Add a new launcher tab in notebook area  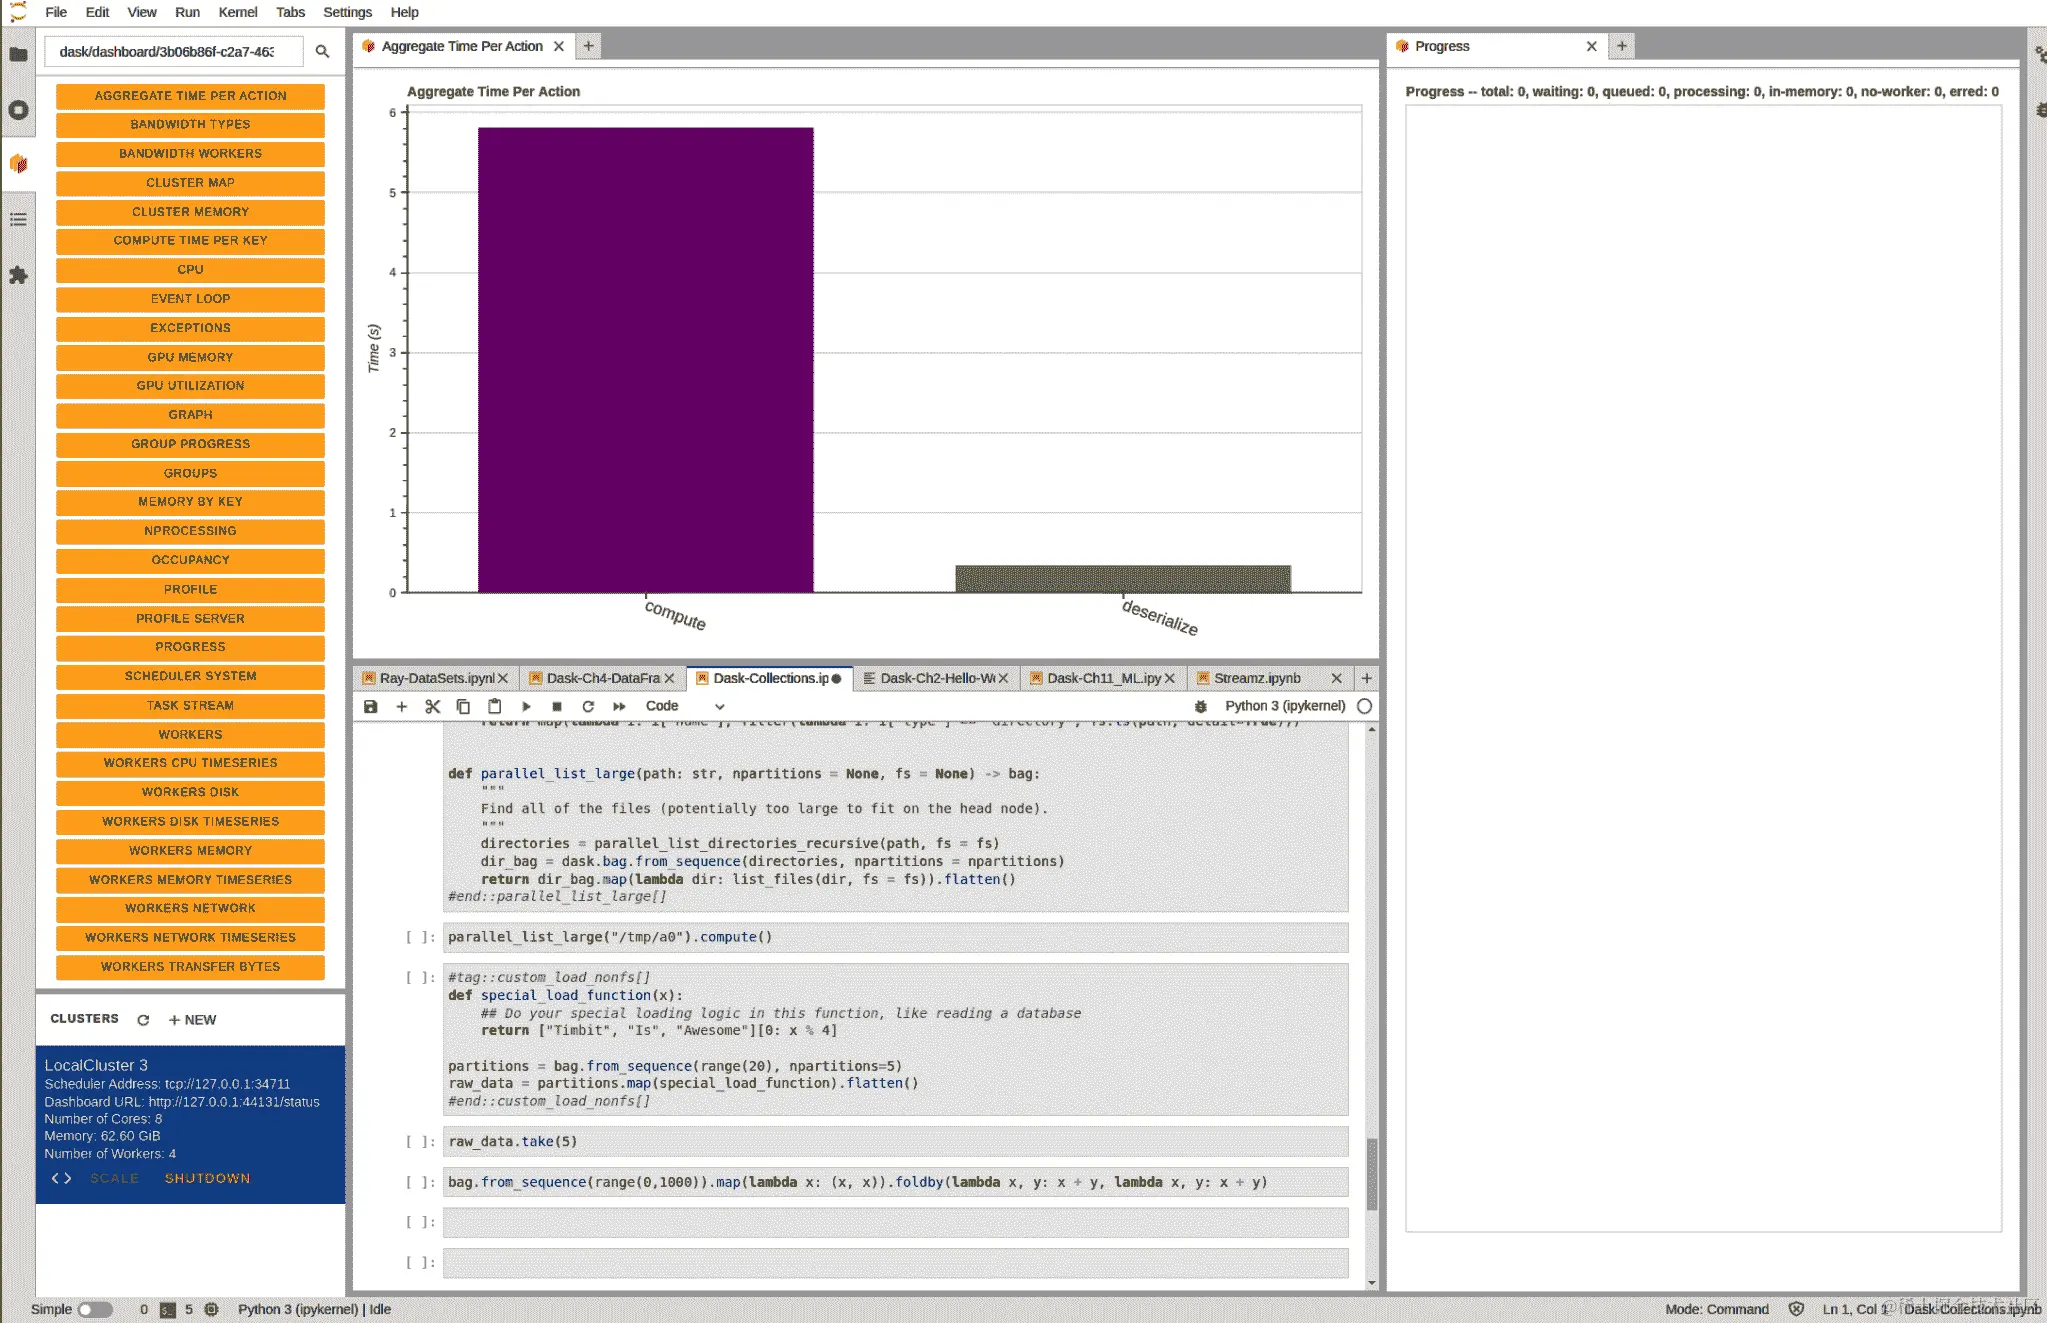(x=1366, y=678)
